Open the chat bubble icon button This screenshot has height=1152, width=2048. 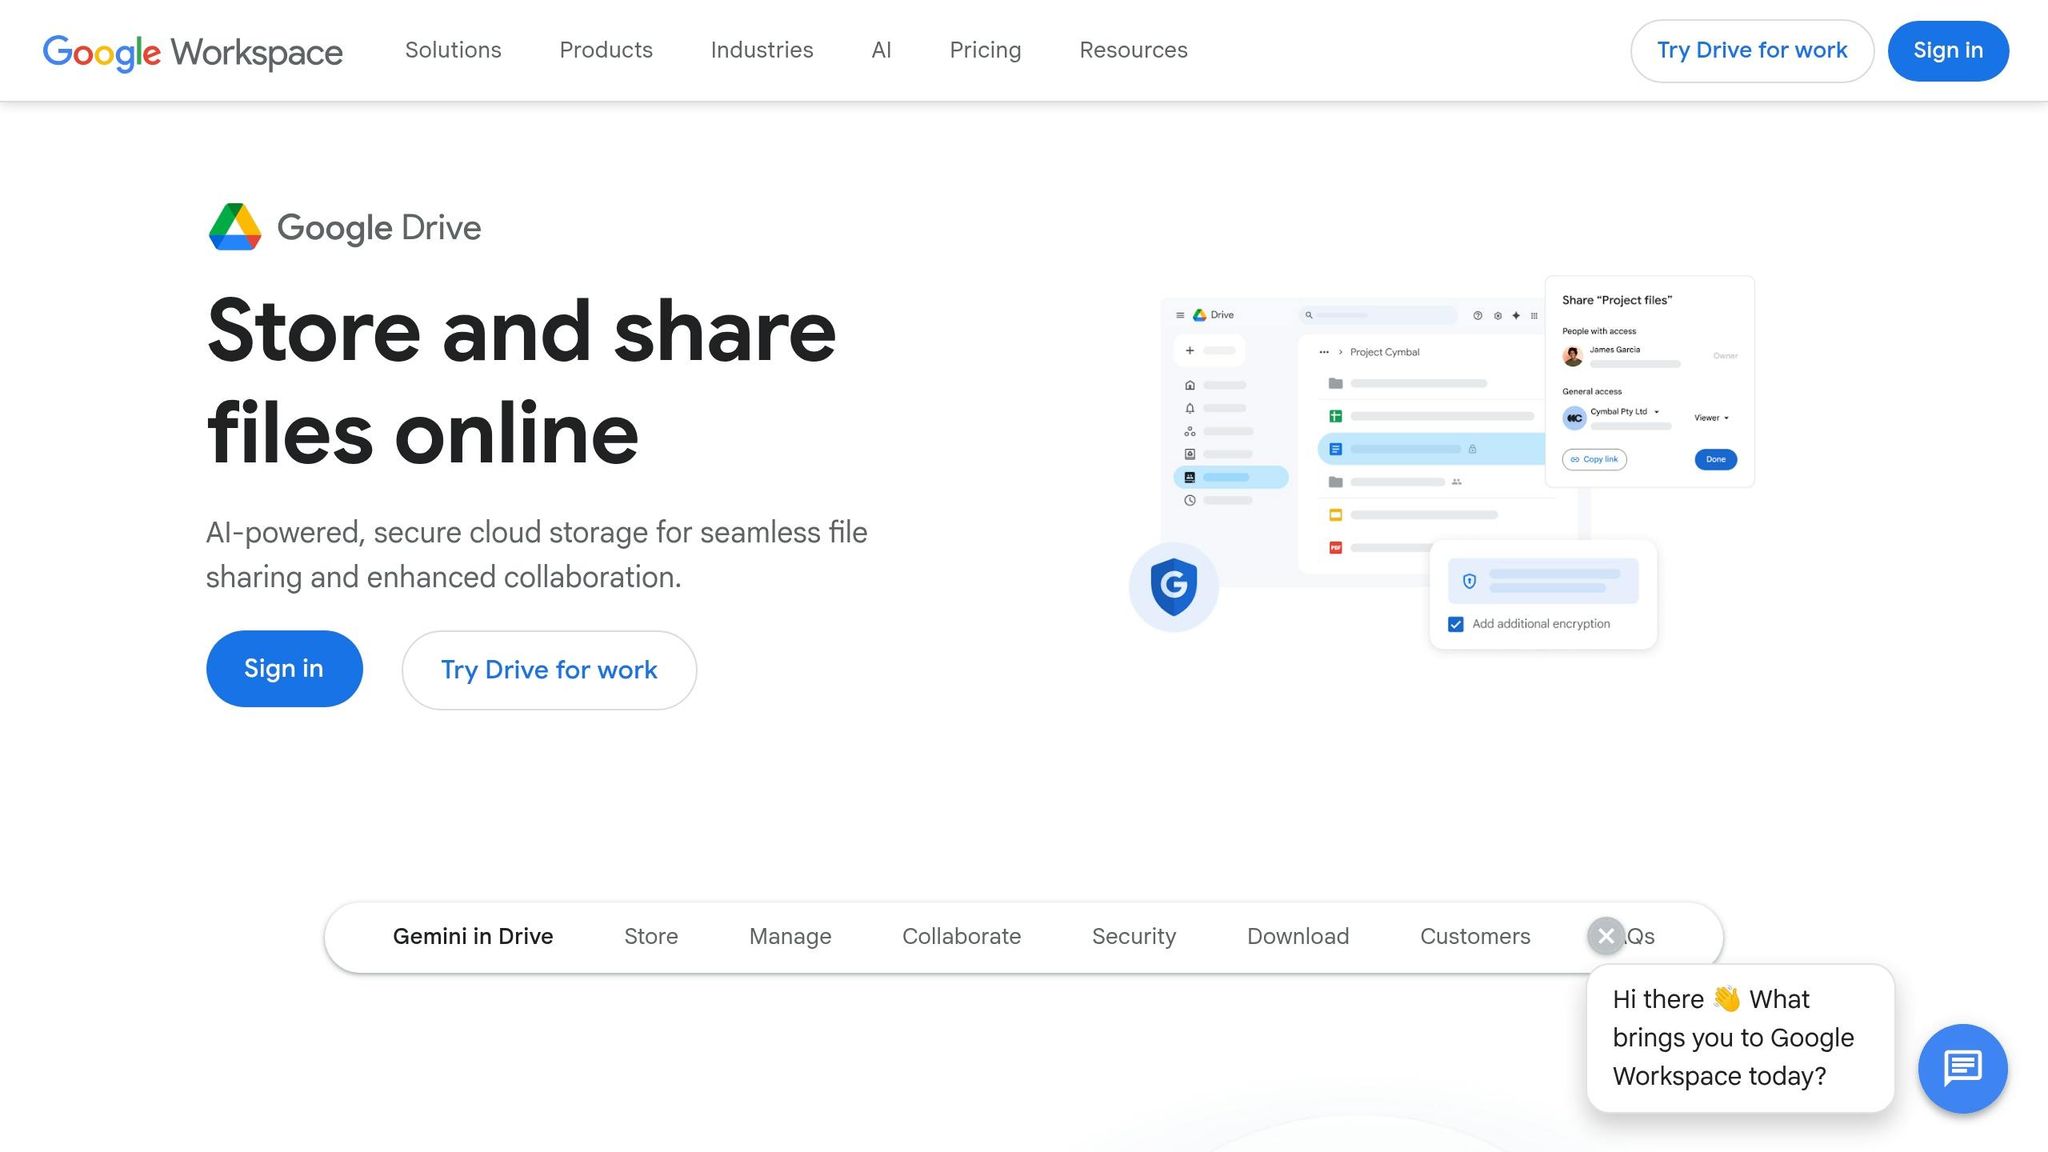(x=1962, y=1068)
